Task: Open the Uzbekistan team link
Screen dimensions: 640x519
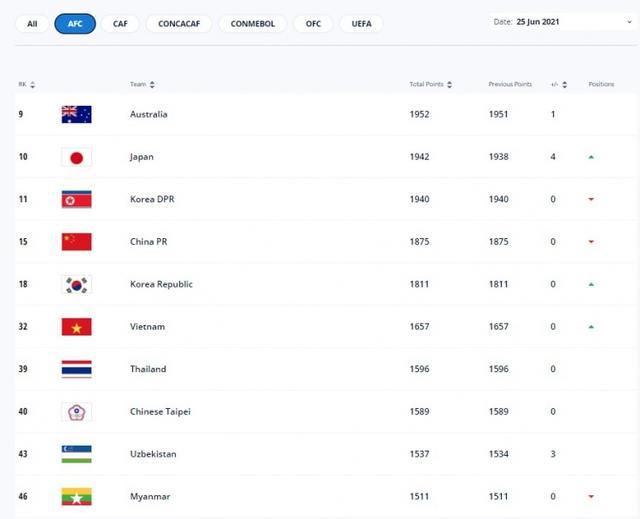Action: [153, 454]
